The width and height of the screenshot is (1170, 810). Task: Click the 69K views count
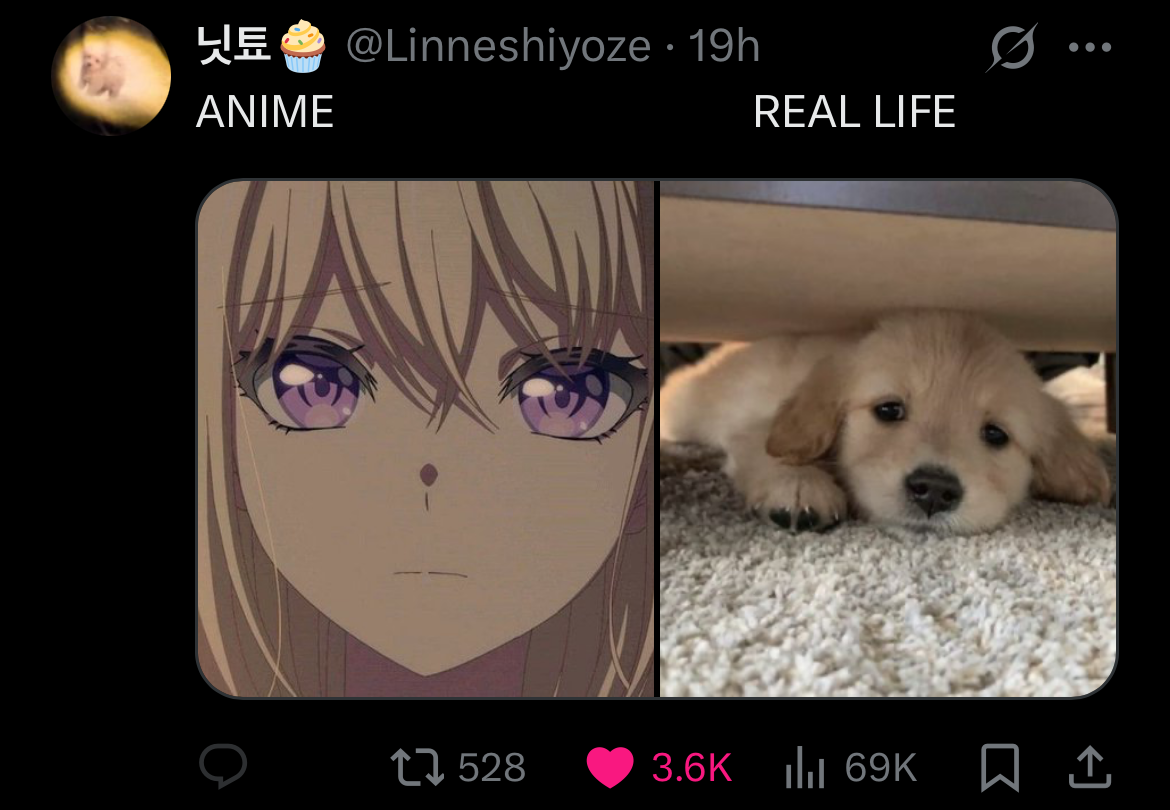coord(880,767)
